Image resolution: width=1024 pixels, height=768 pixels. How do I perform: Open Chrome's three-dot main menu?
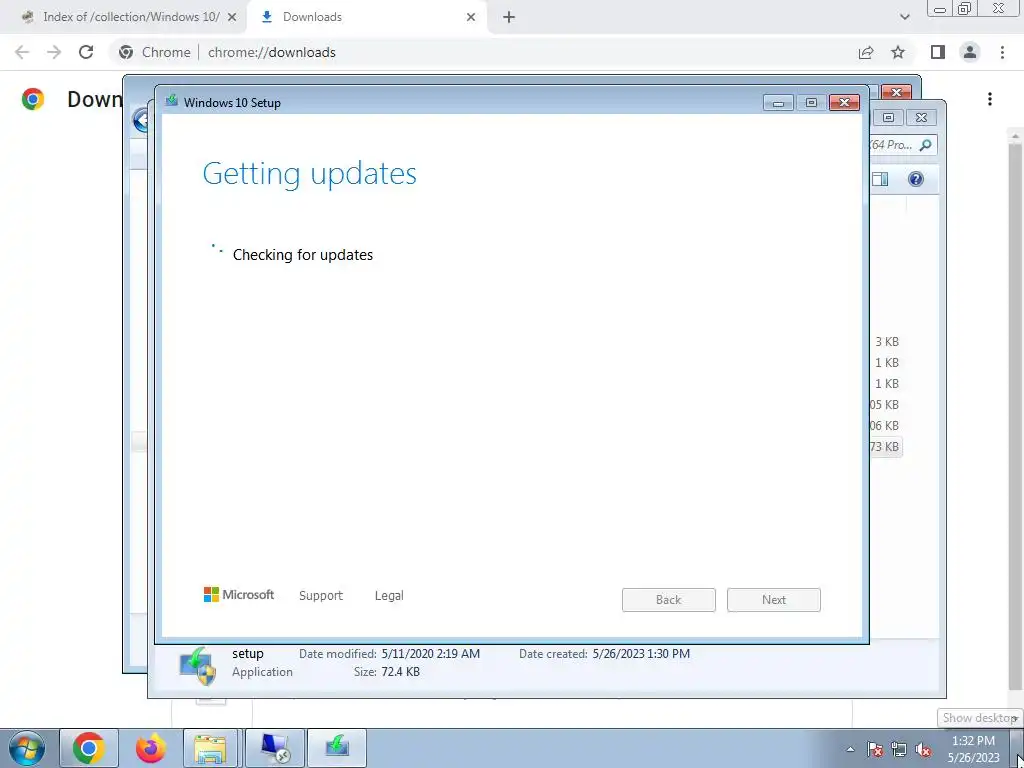[x=1002, y=52]
